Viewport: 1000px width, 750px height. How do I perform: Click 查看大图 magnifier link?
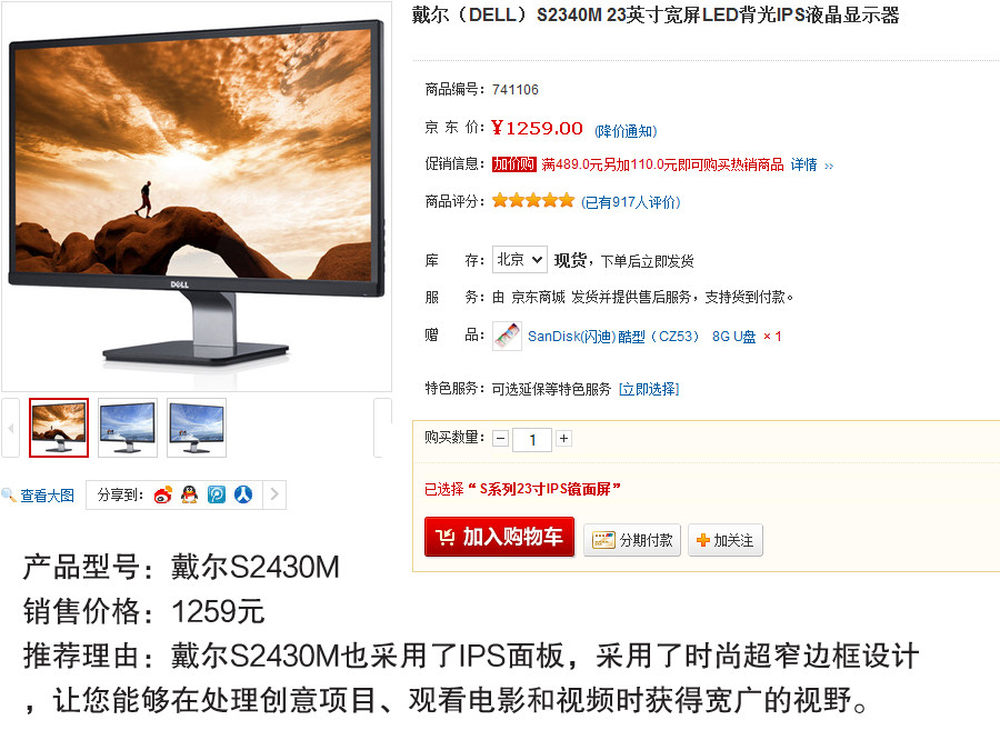pos(38,496)
